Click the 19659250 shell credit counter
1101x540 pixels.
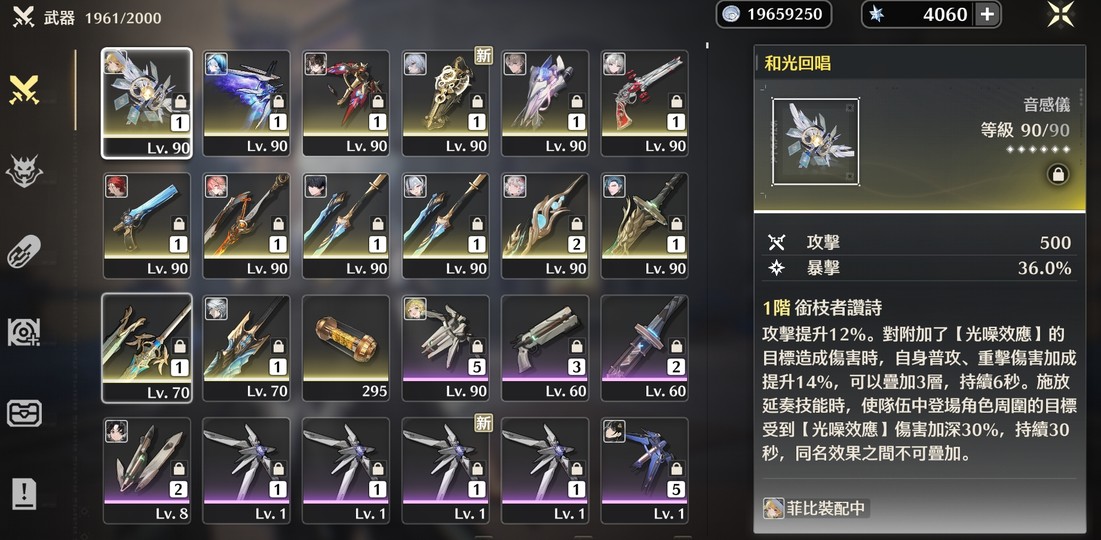click(x=773, y=14)
